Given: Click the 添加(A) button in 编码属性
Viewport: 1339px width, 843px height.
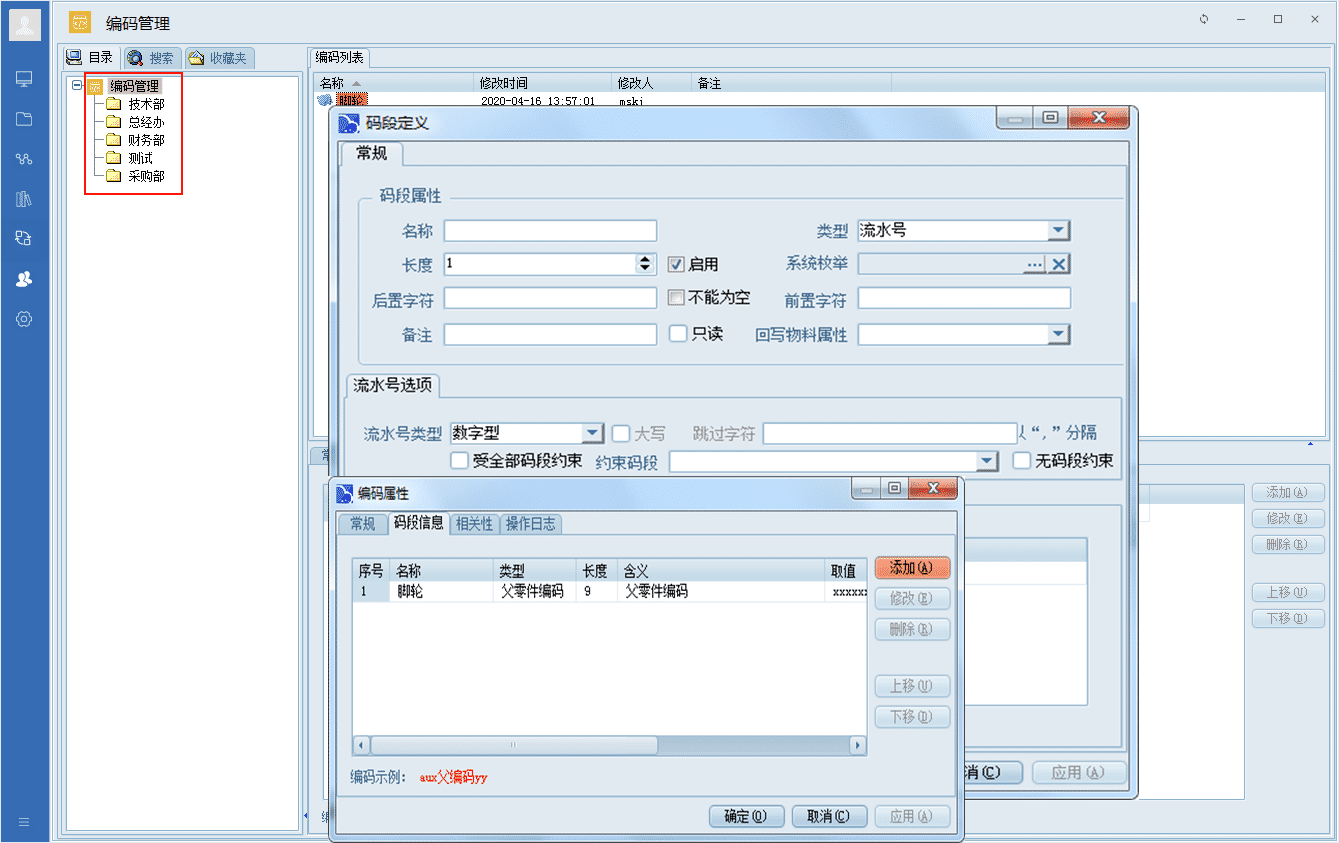Looking at the screenshot, I should tap(911, 568).
